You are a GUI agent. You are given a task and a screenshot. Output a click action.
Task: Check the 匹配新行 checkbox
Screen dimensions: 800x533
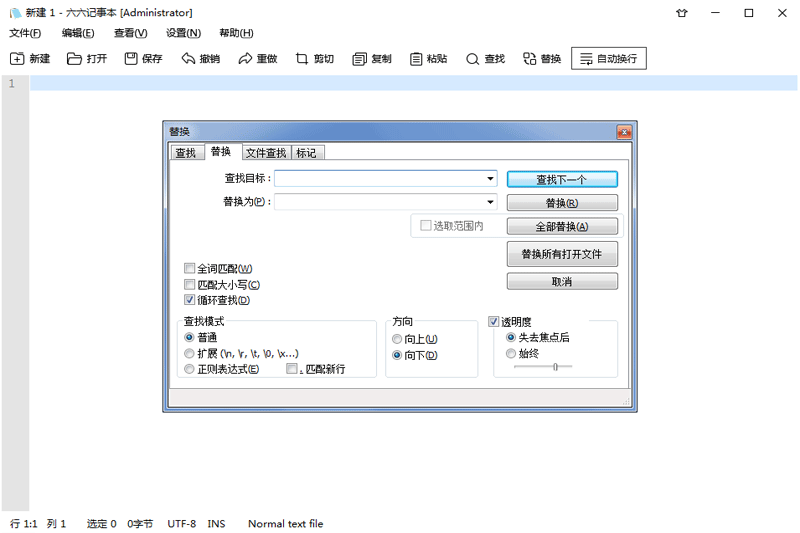tap(292, 368)
